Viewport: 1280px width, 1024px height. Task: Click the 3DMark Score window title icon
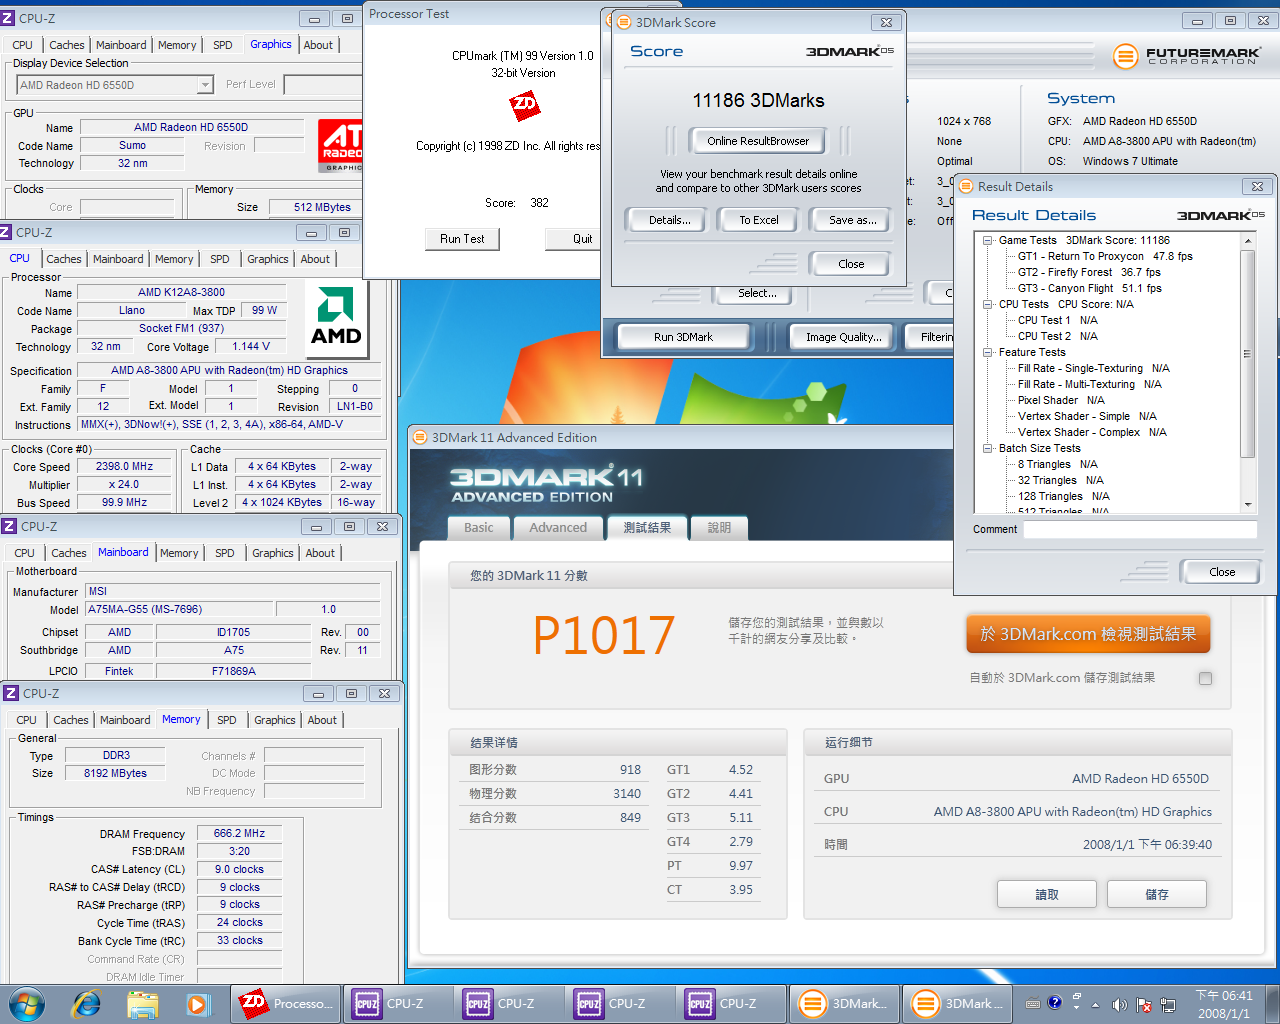(623, 22)
